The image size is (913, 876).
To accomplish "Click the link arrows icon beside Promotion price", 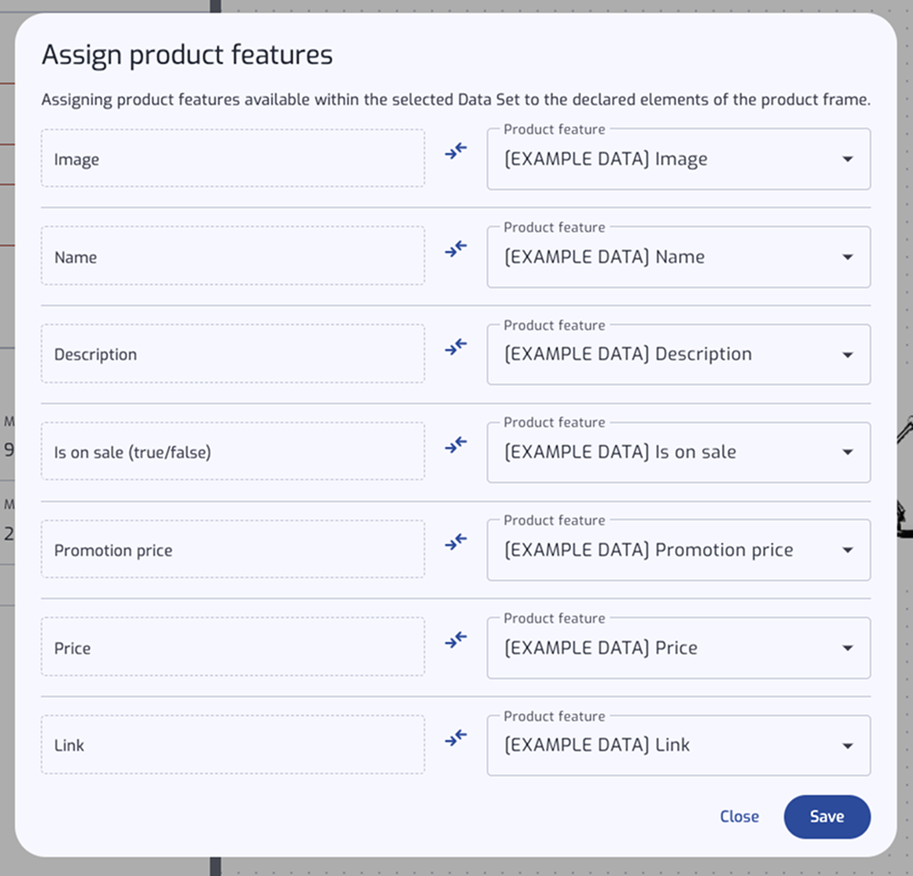I will click(456, 542).
